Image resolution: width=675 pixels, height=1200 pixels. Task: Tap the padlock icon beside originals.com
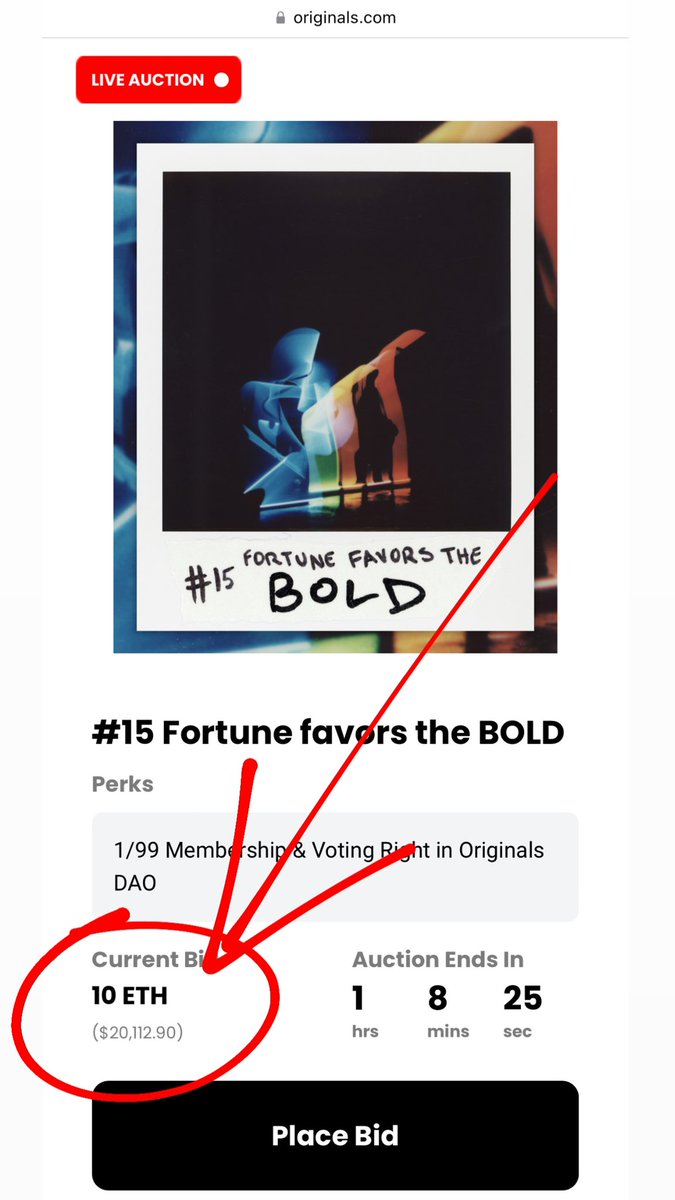click(x=281, y=17)
